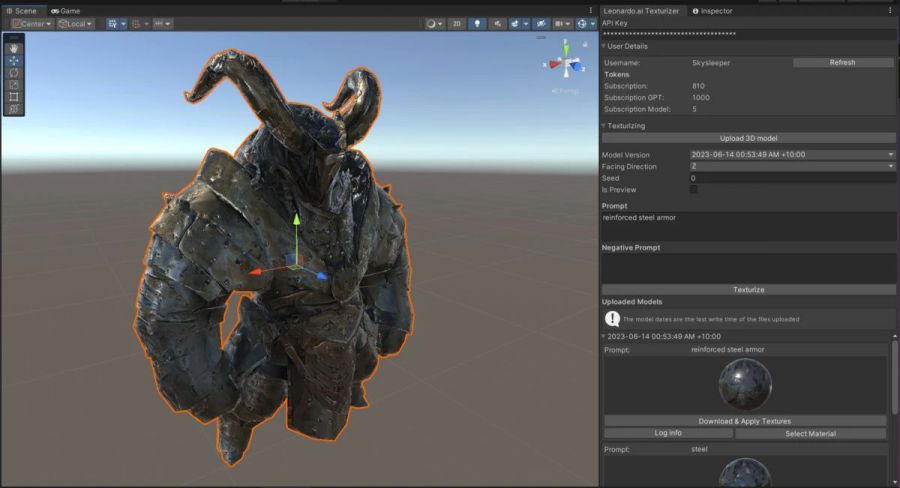Viewport: 900px width, 488px height.
Task: Switch to the Game tab
Action: (65, 11)
